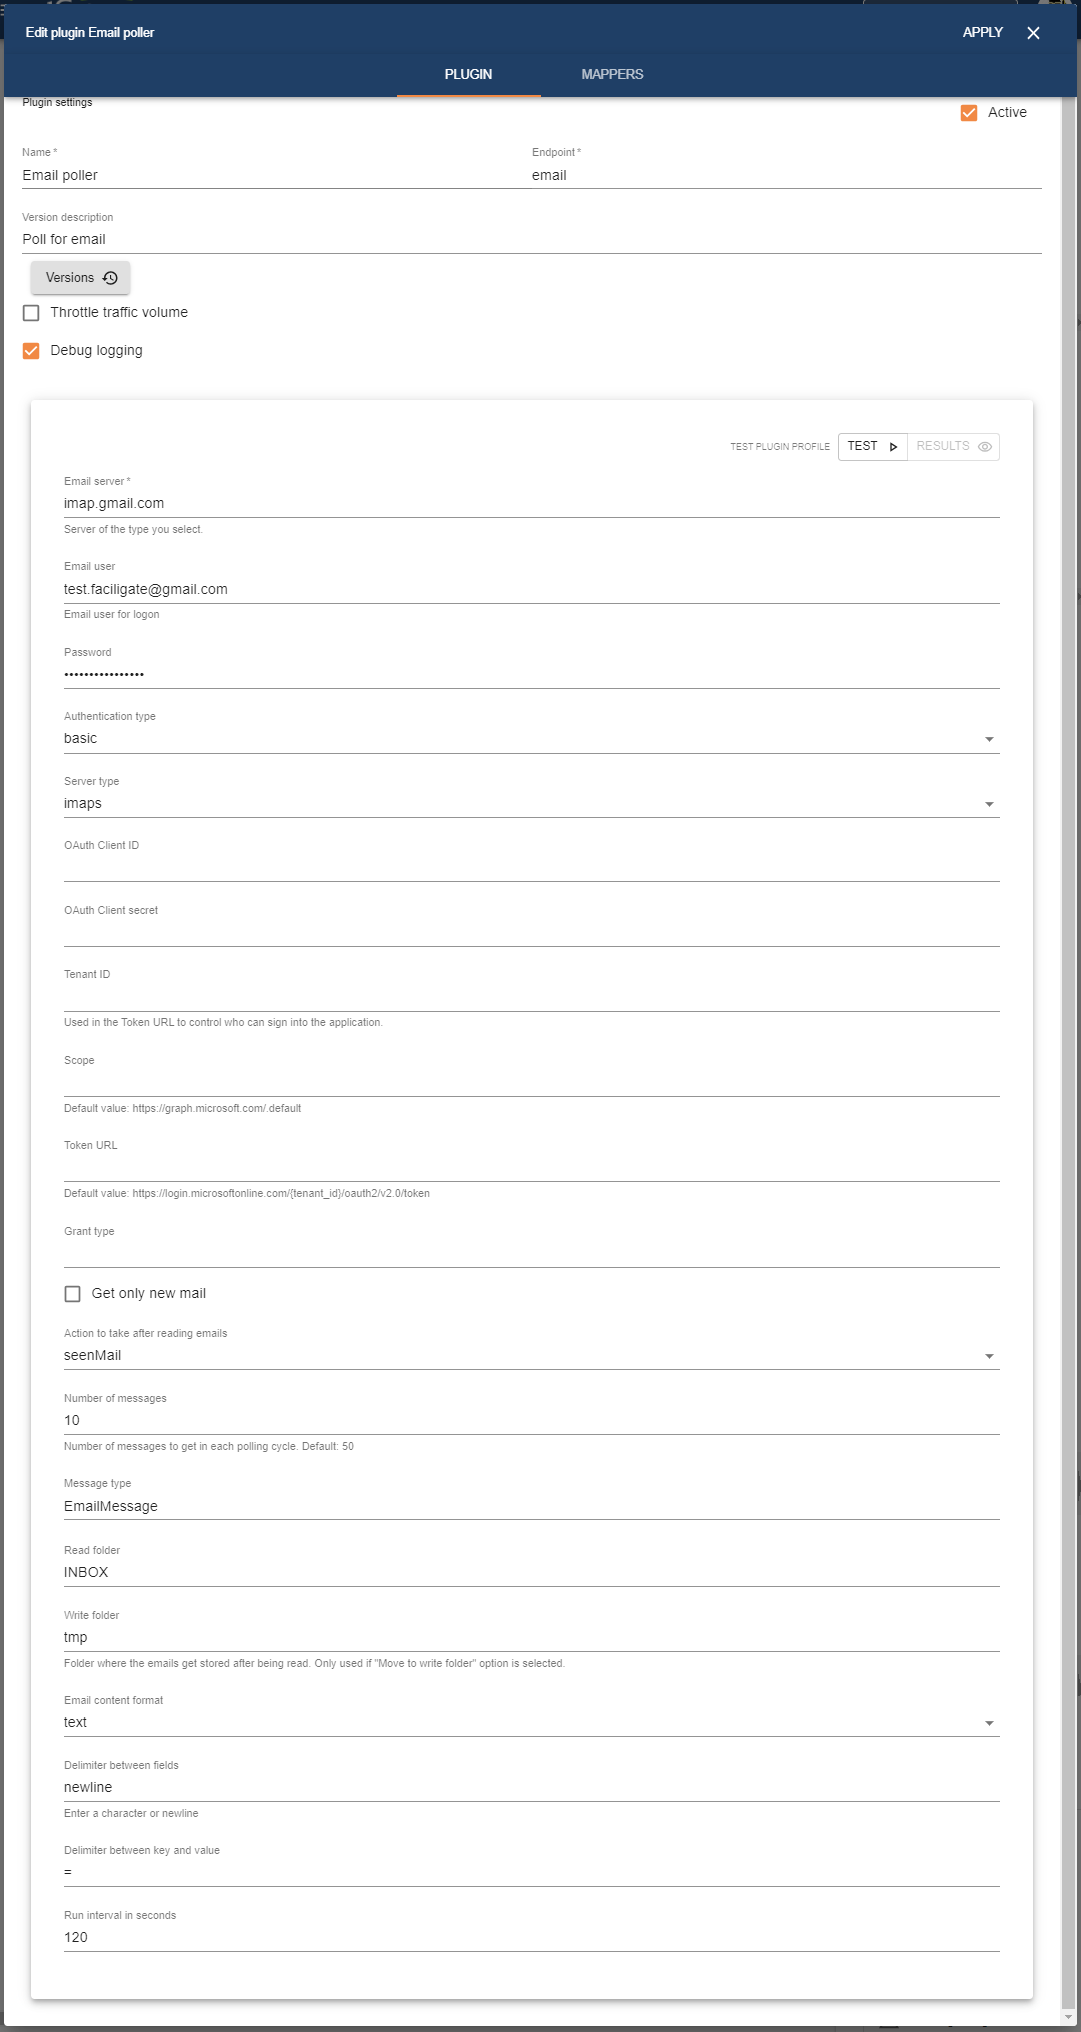Click the close X icon in header
This screenshot has height=2032, width=1081.
point(1033,33)
